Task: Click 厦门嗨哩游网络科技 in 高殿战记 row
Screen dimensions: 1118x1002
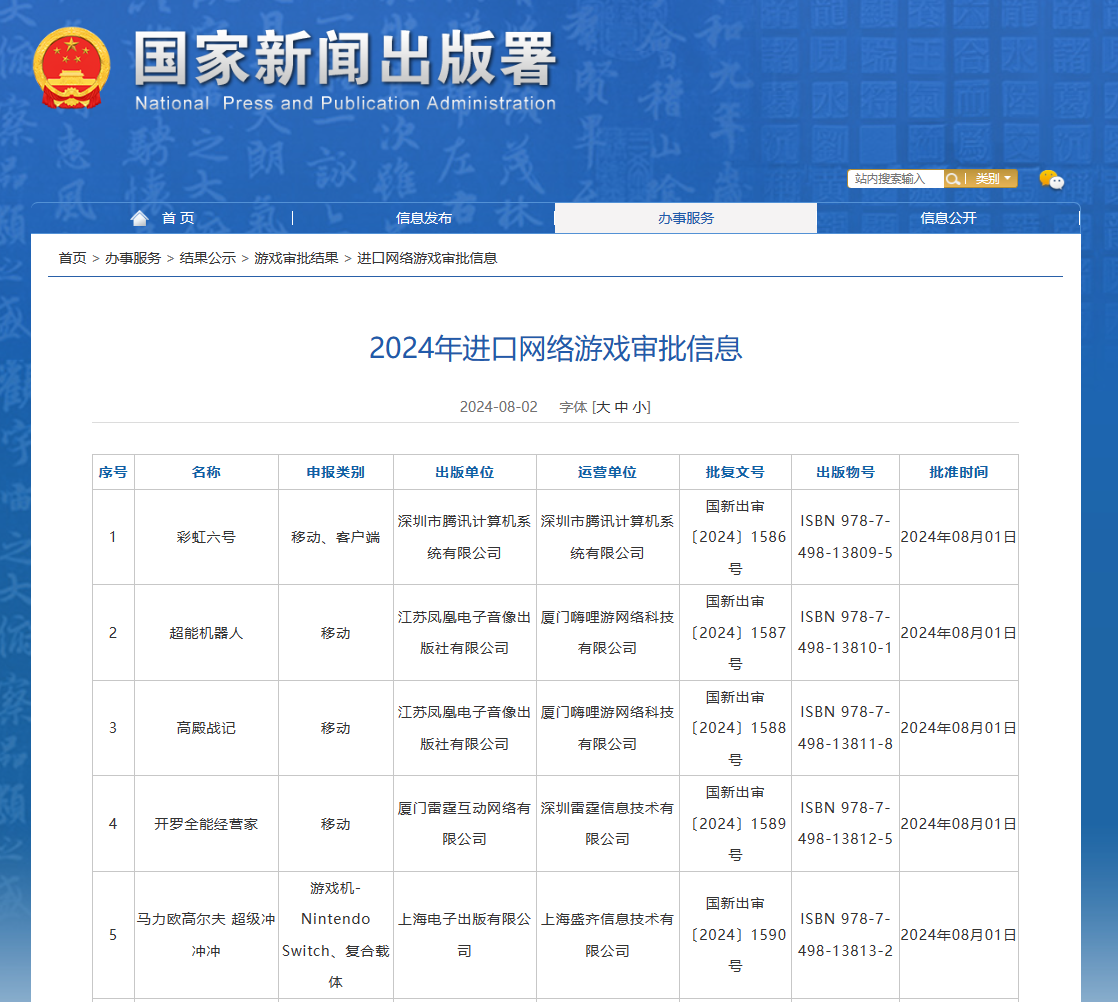Action: point(607,728)
